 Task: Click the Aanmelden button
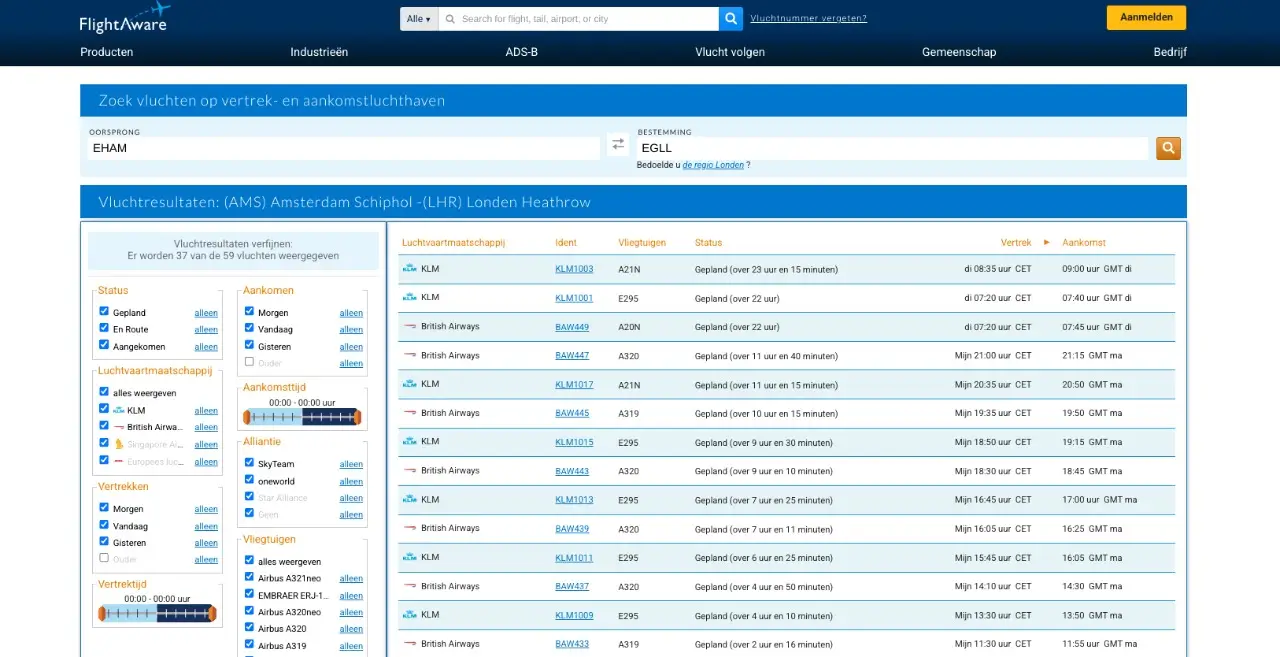[x=1146, y=17]
